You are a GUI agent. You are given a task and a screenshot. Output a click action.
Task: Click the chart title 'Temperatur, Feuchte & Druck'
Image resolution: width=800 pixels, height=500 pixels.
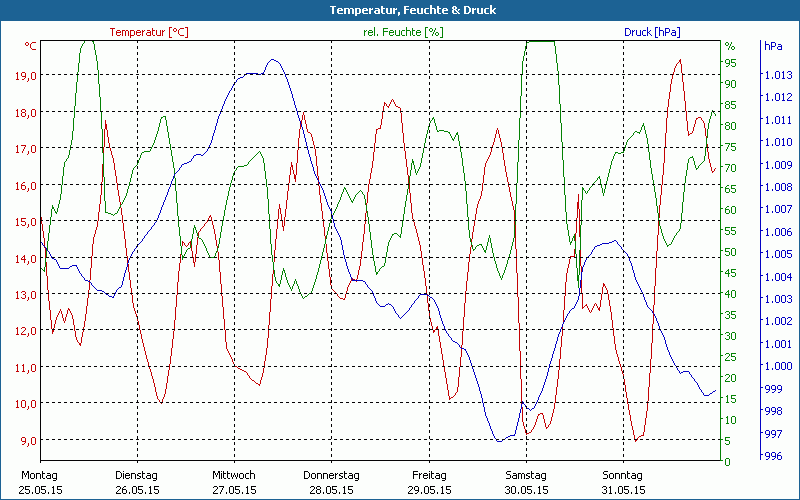pyautogui.click(x=400, y=10)
